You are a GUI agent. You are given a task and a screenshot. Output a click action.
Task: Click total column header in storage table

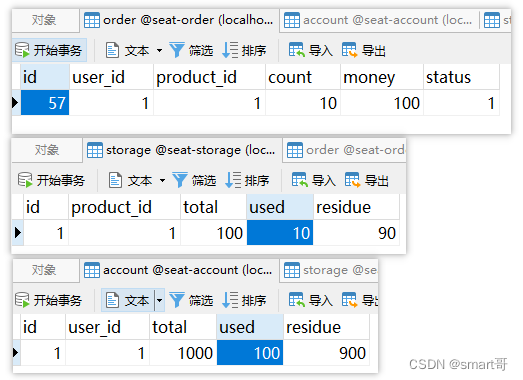[213, 207]
